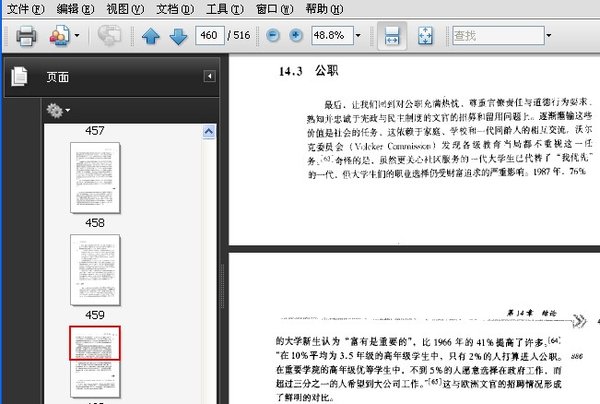Click the zoom percentage field 48.8%
This screenshot has width=600, height=404.
coord(332,36)
